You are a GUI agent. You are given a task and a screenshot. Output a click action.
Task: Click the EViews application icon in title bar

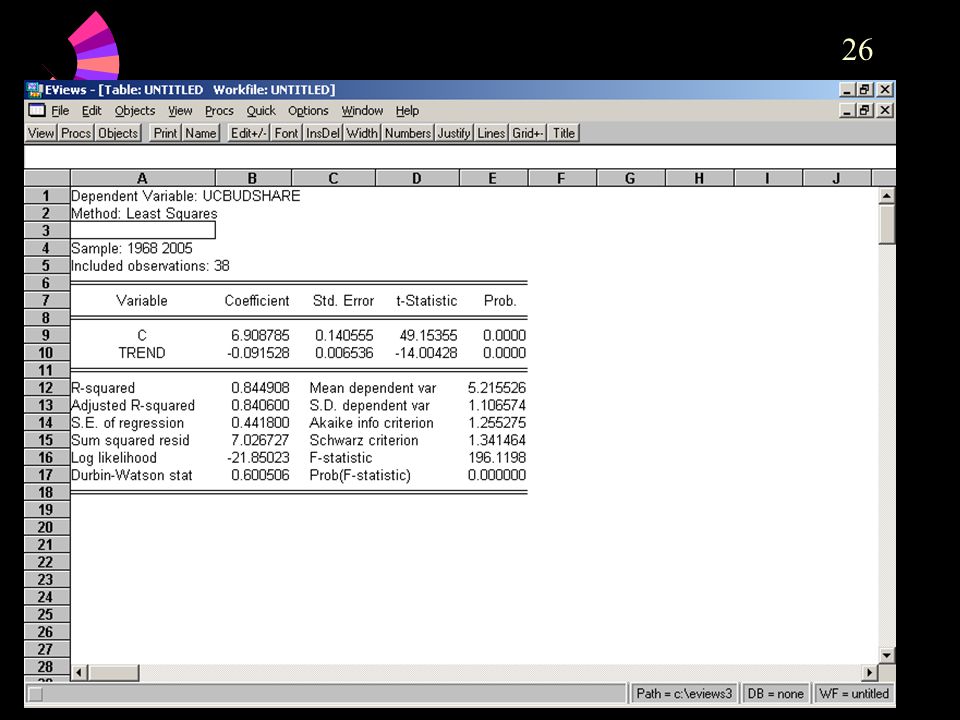pyautogui.click(x=34, y=90)
